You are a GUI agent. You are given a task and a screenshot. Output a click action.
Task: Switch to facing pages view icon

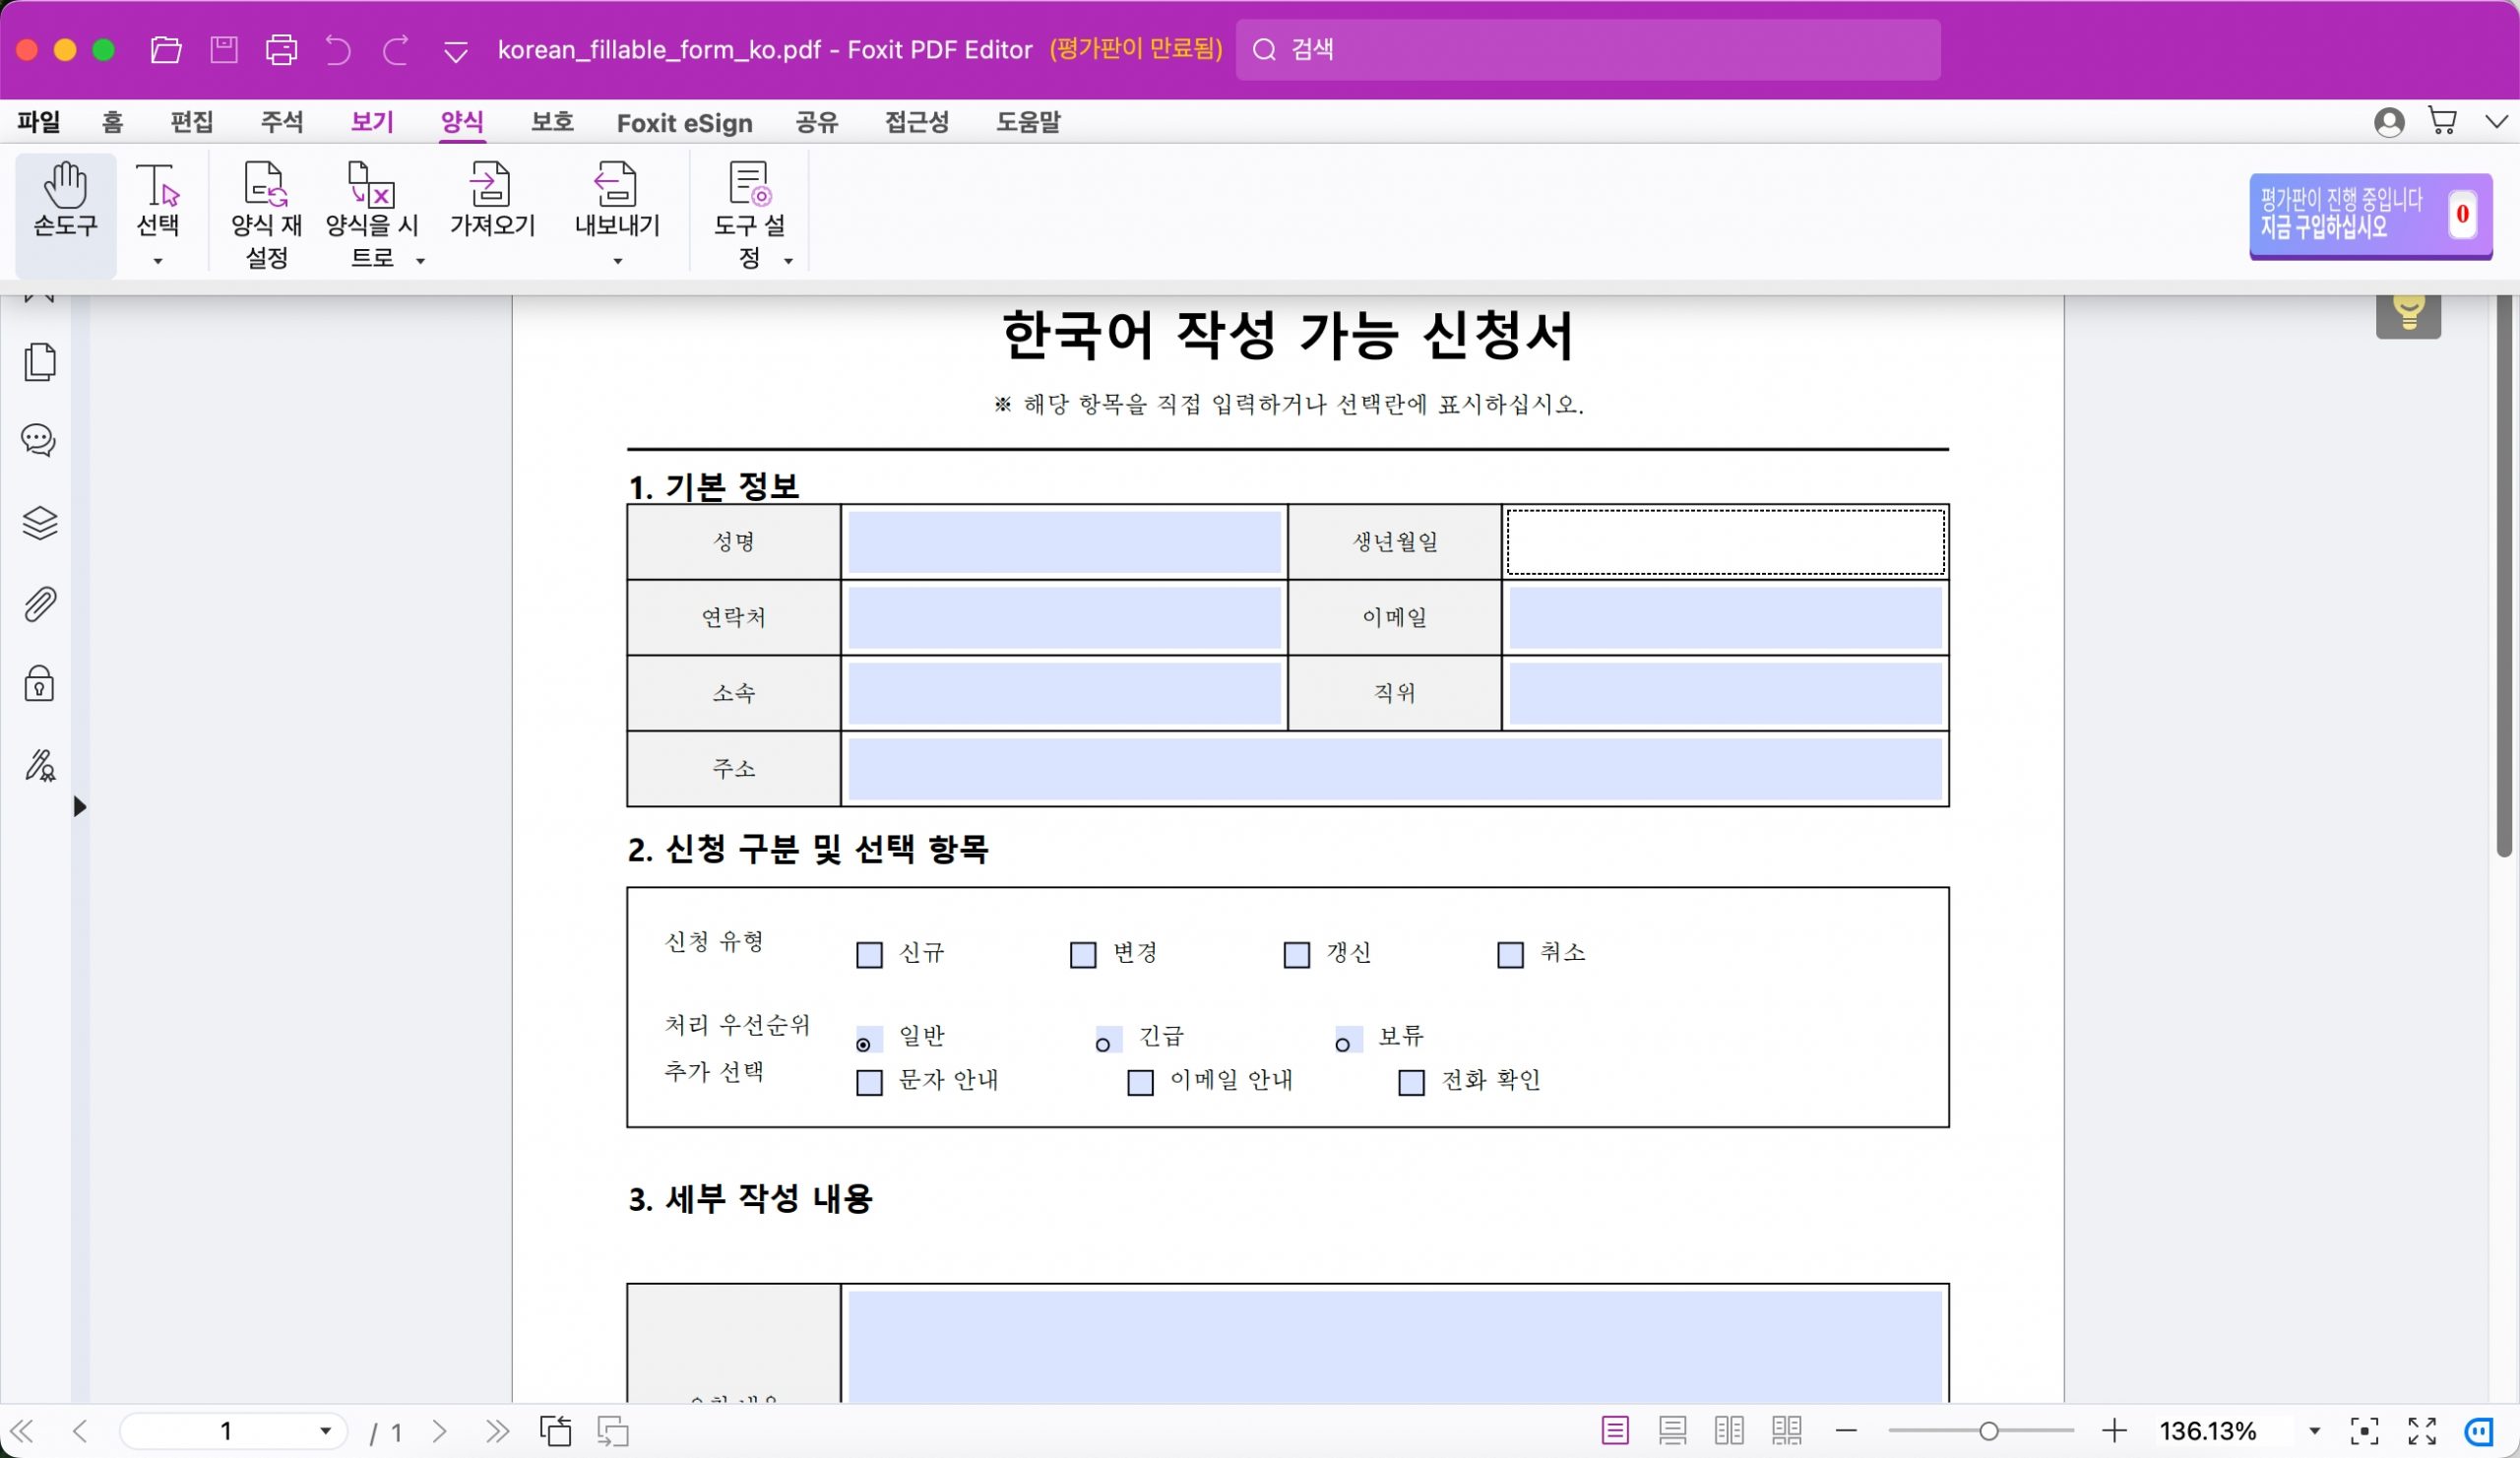[x=1729, y=1431]
